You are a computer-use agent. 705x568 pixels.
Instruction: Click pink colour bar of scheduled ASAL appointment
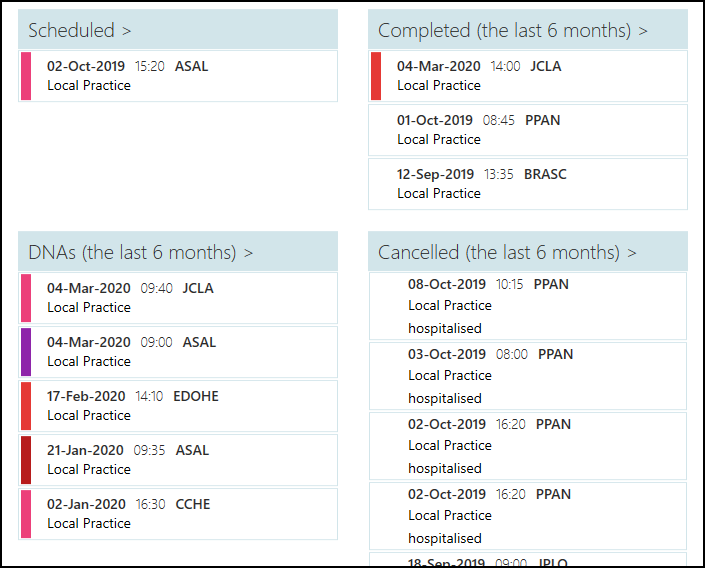(x=26, y=76)
